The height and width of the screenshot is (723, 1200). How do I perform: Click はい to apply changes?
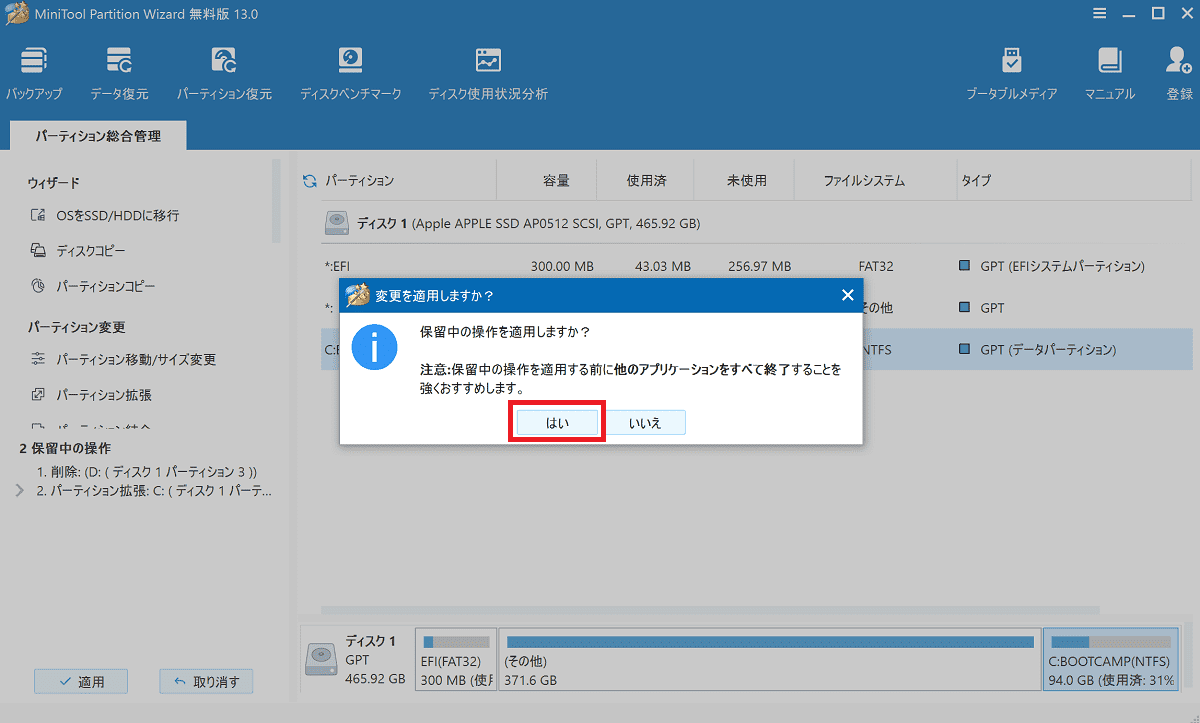coord(557,423)
